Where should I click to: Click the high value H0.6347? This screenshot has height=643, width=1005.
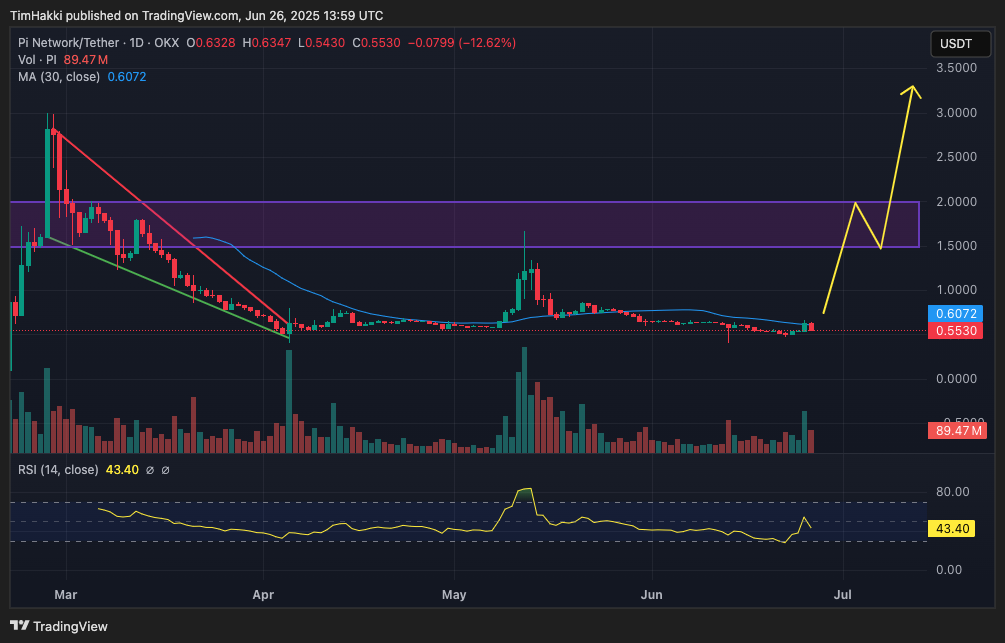267,43
